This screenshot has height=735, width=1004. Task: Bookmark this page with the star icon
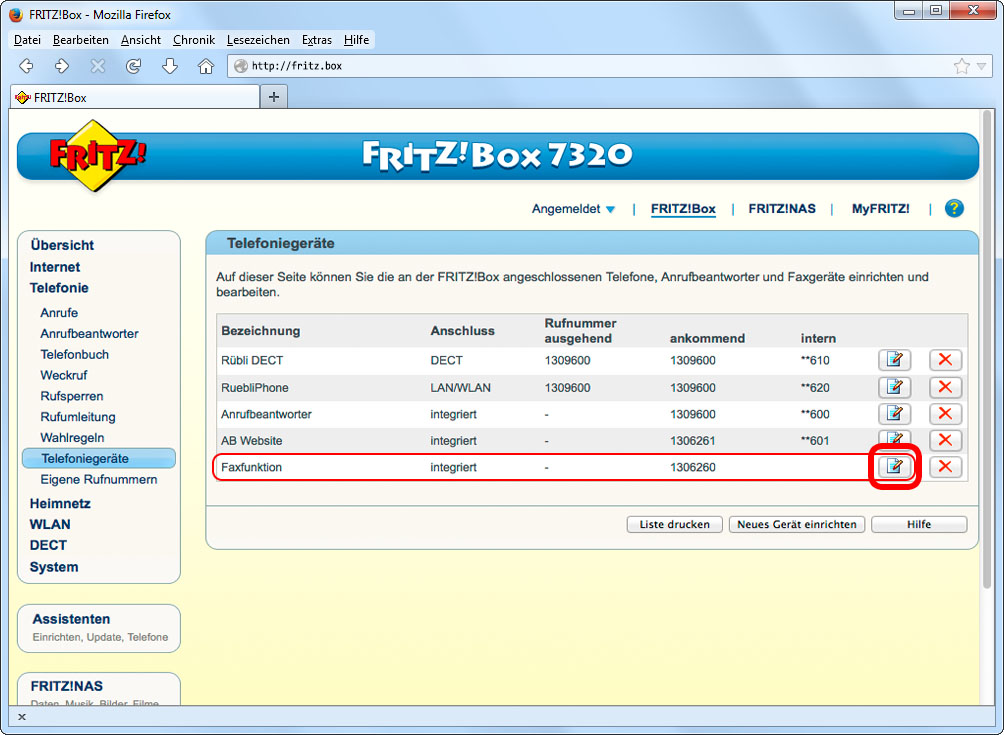click(961, 66)
